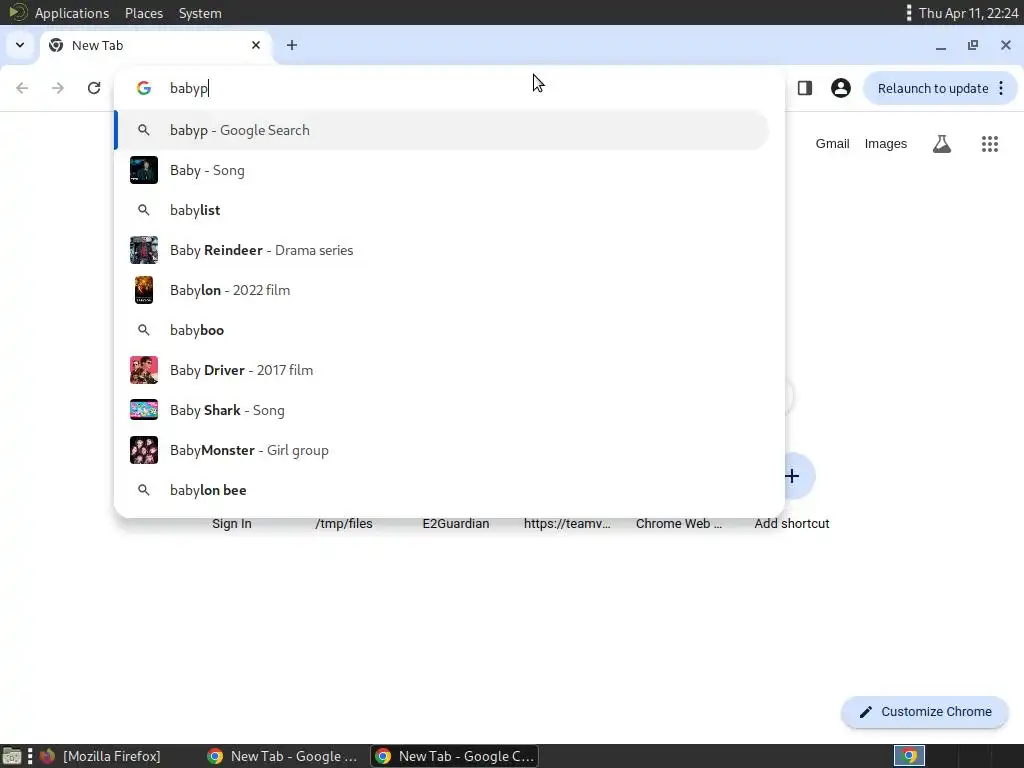Click Chrome icon in workspace switcher
The image size is (1024, 768).
[x=909, y=756]
